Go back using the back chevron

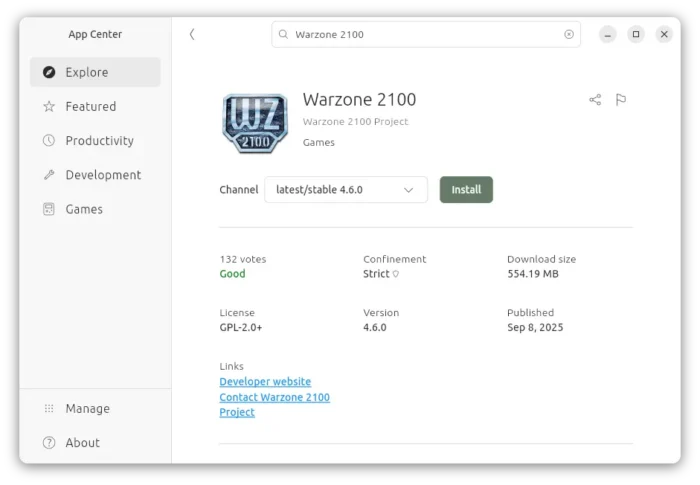[192, 34]
